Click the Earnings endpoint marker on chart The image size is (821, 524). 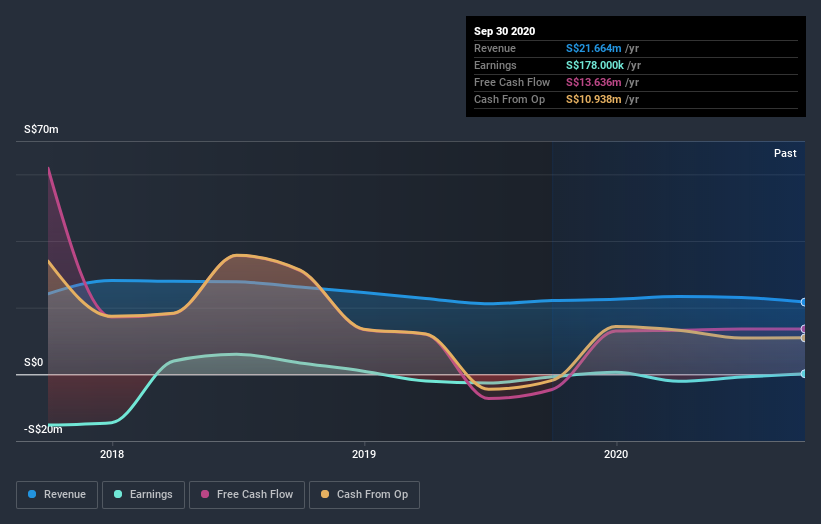coord(803,374)
